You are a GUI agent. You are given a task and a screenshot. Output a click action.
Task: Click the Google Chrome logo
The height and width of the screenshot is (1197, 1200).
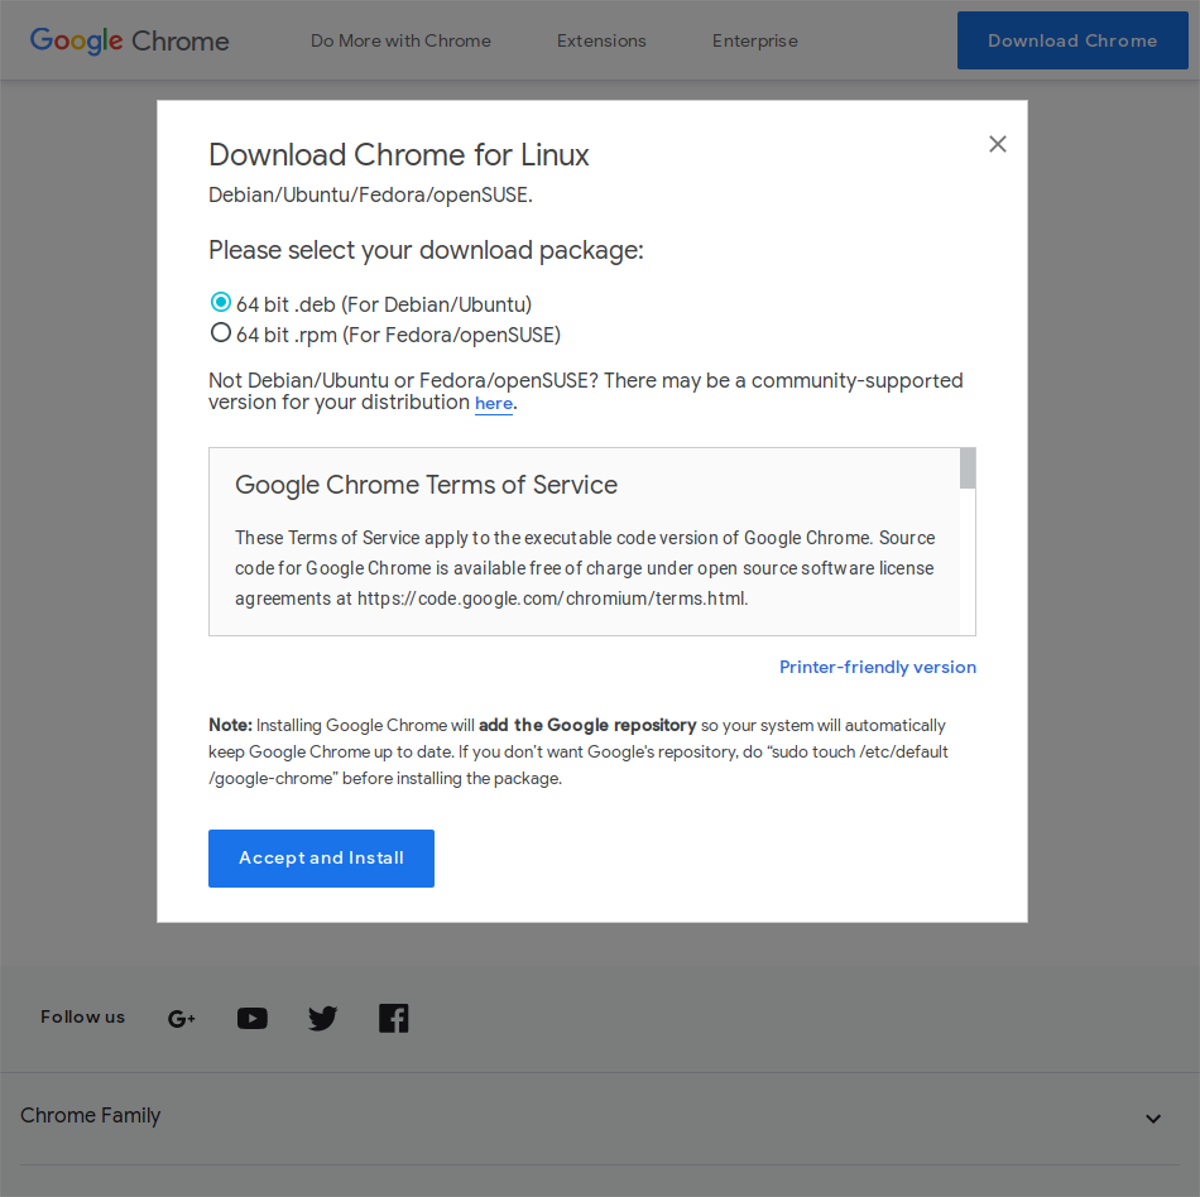[x=130, y=41]
